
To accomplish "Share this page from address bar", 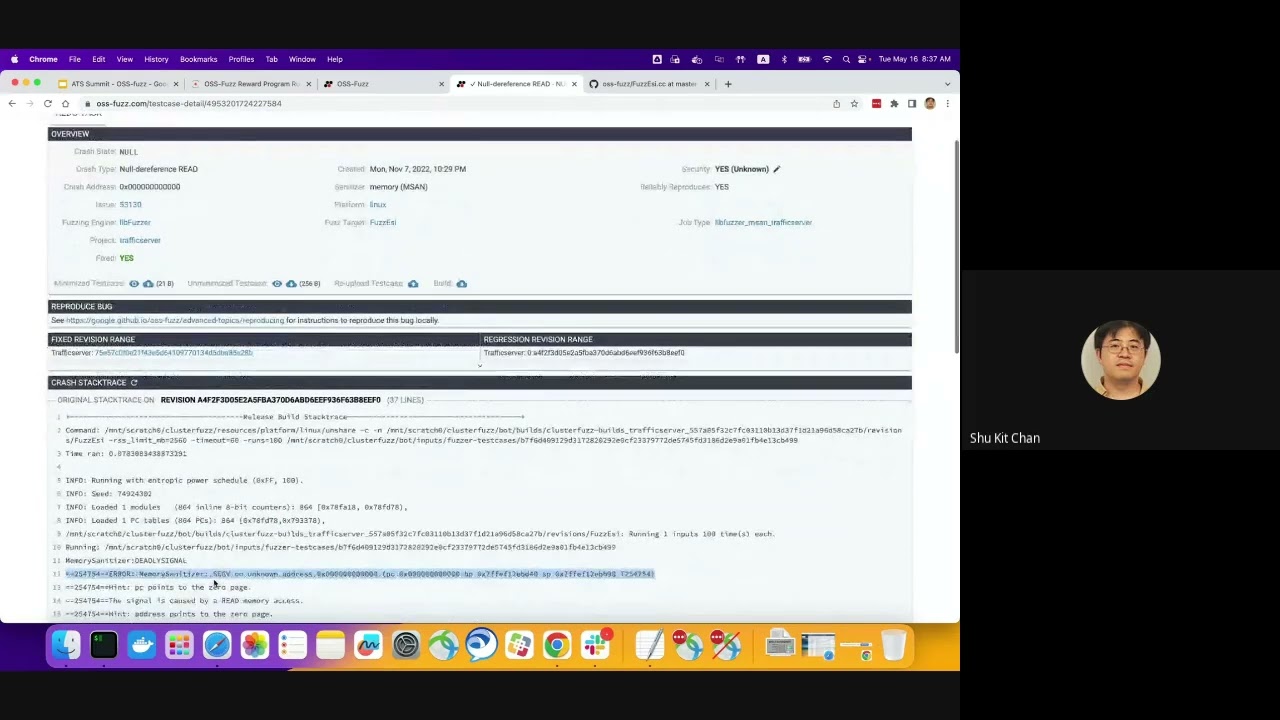I will [836, 104].
